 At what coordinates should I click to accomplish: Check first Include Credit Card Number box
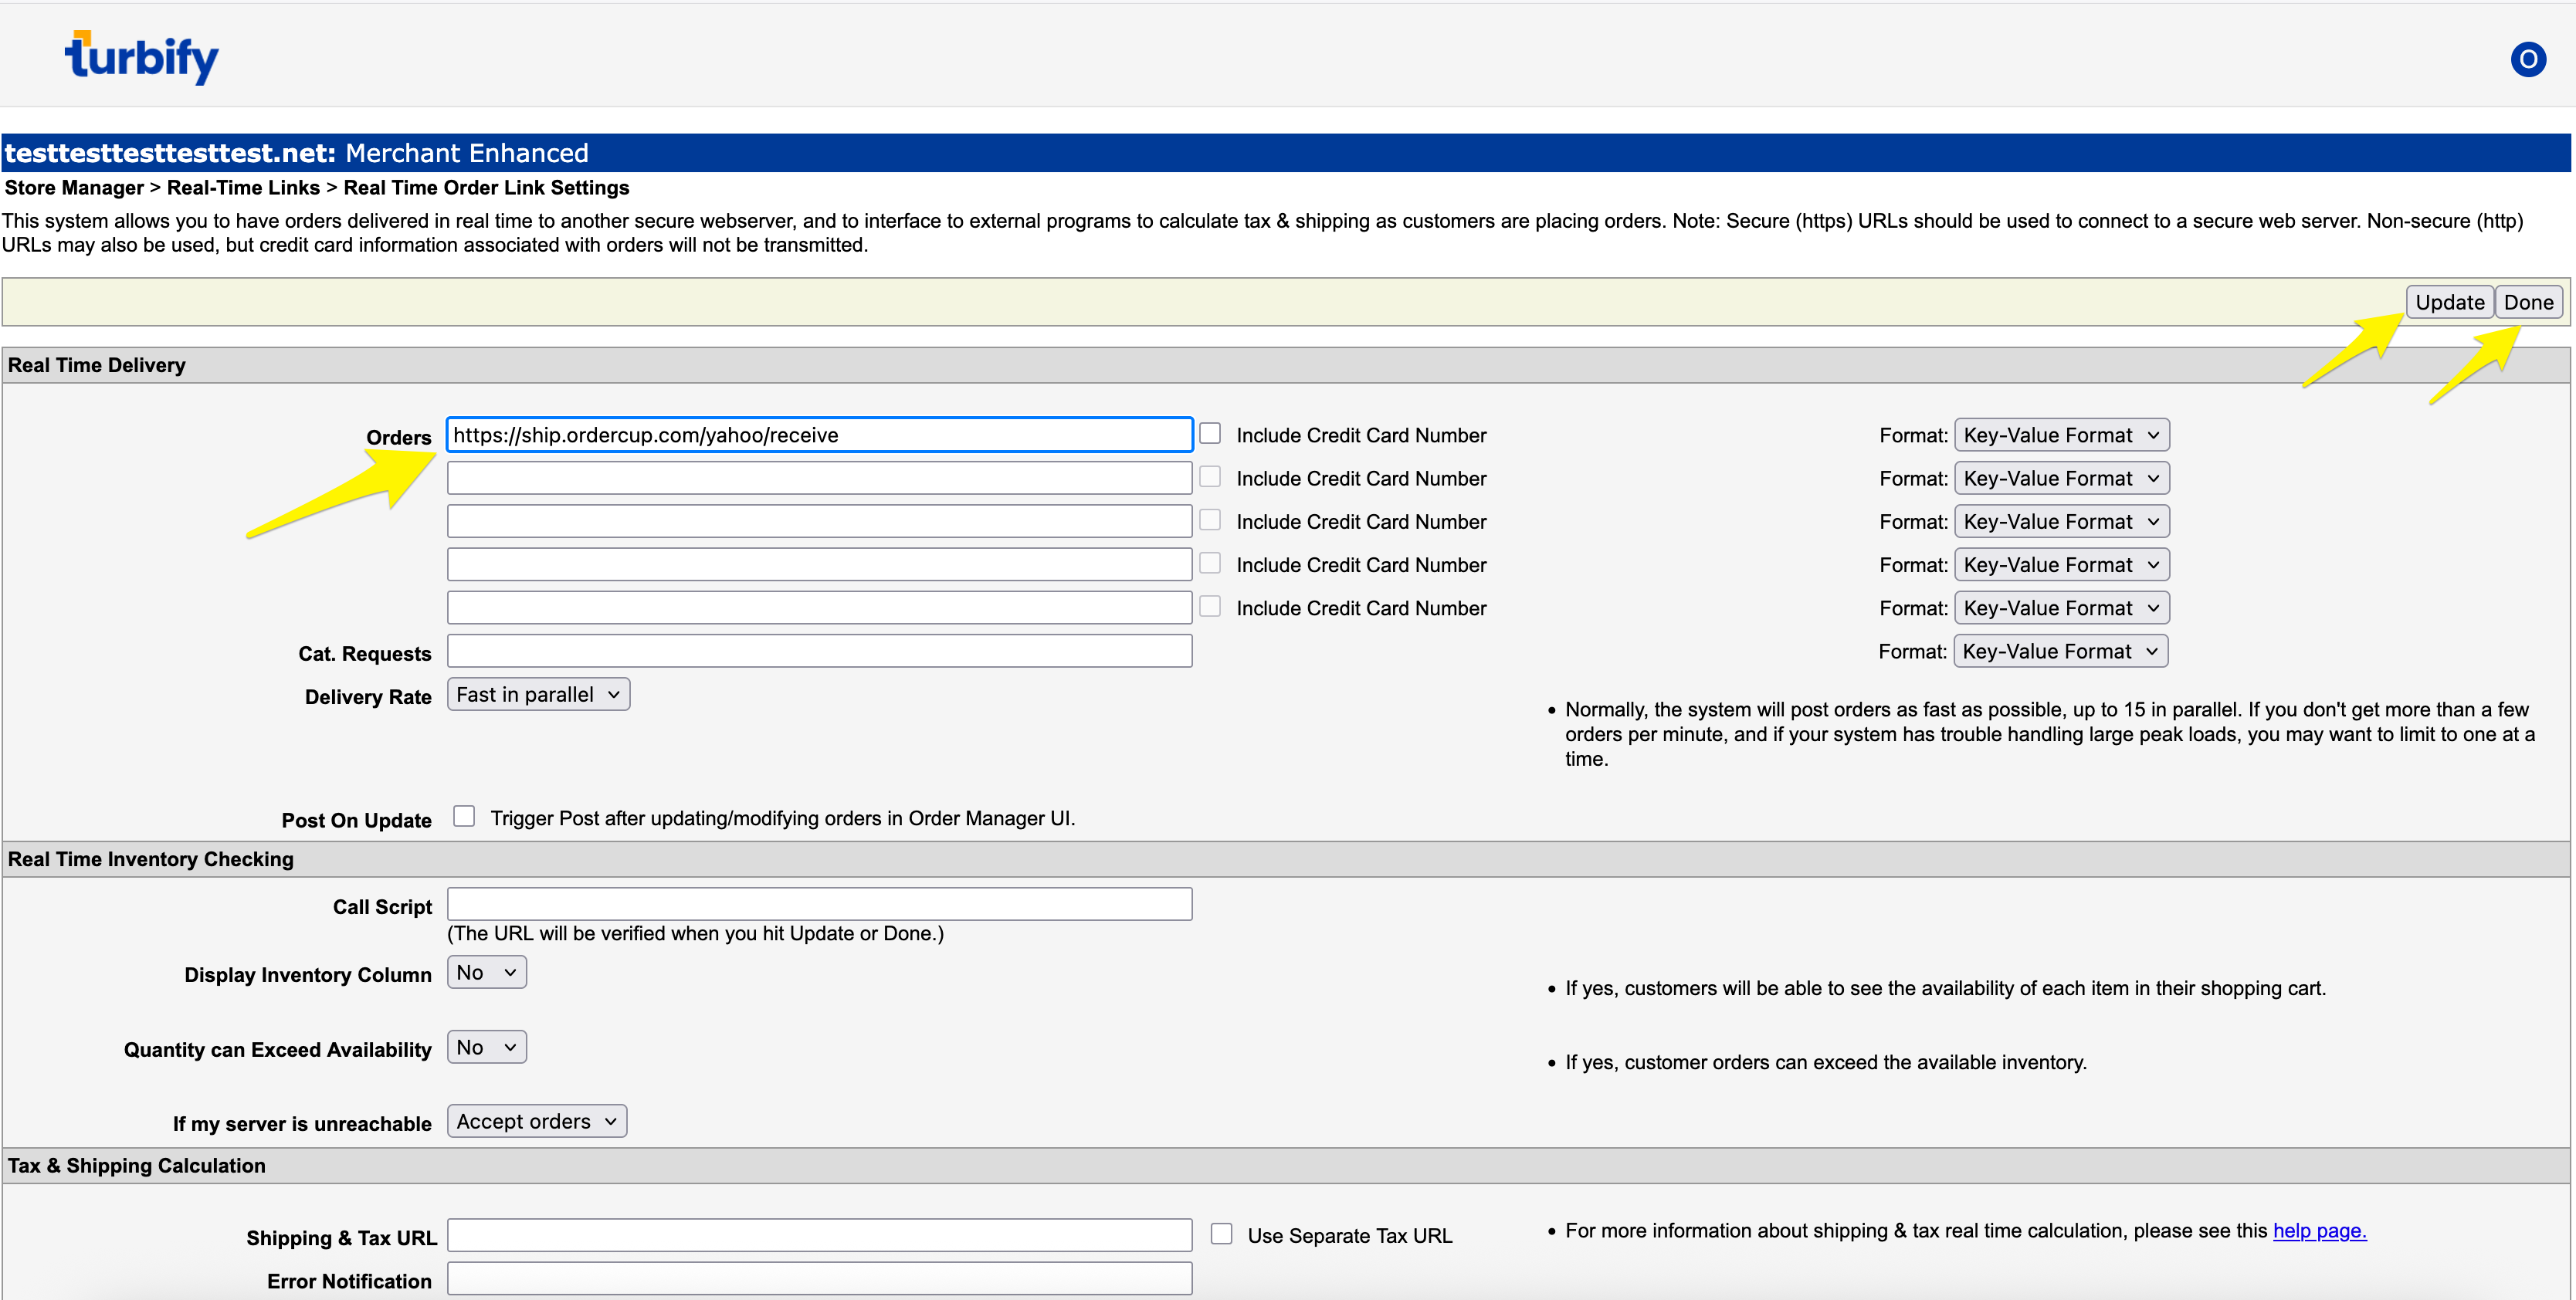coord(1210,433)
